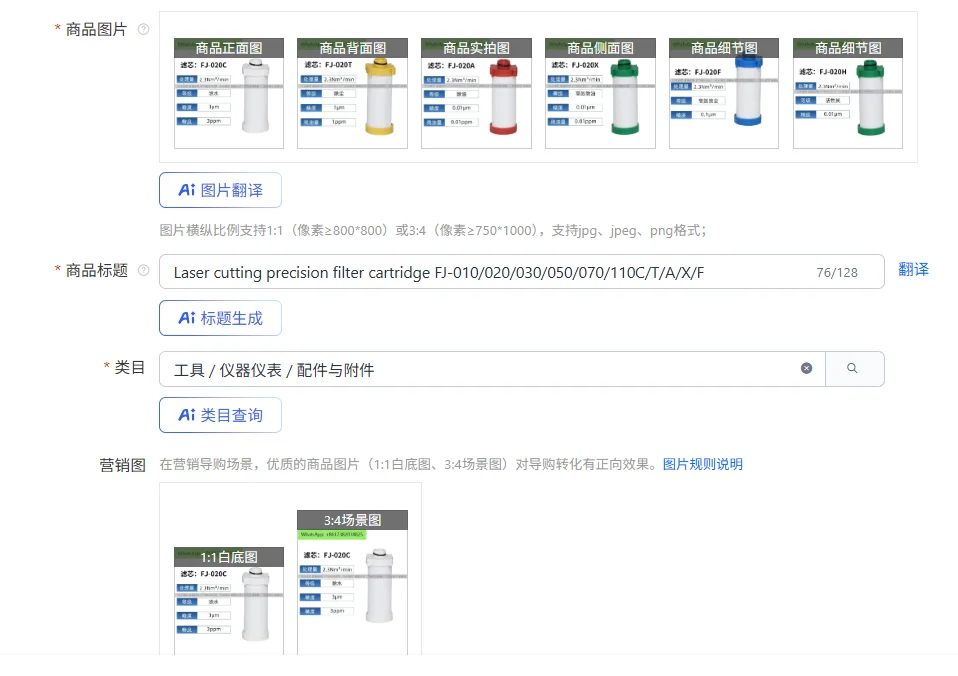The height and width of the screenshot is (676, 958).
Task: Click the 商品标题 label
Action: click(x=97, y=270)
